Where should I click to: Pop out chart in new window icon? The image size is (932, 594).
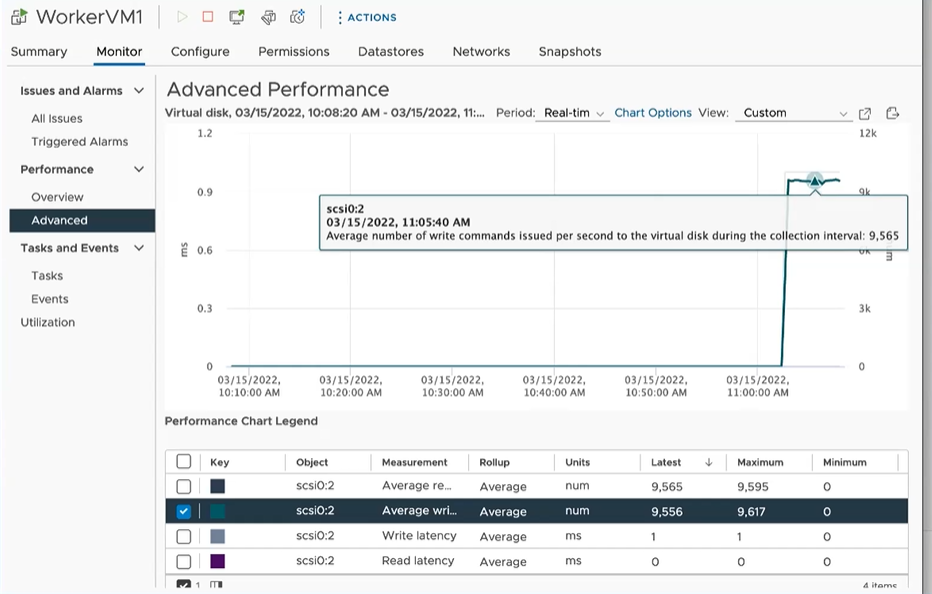866,113
